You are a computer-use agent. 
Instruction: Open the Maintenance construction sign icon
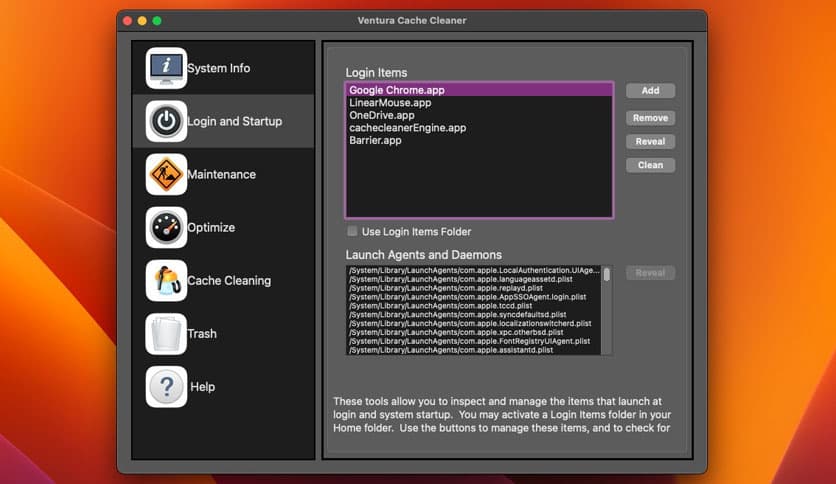click(x=166, y=174)
